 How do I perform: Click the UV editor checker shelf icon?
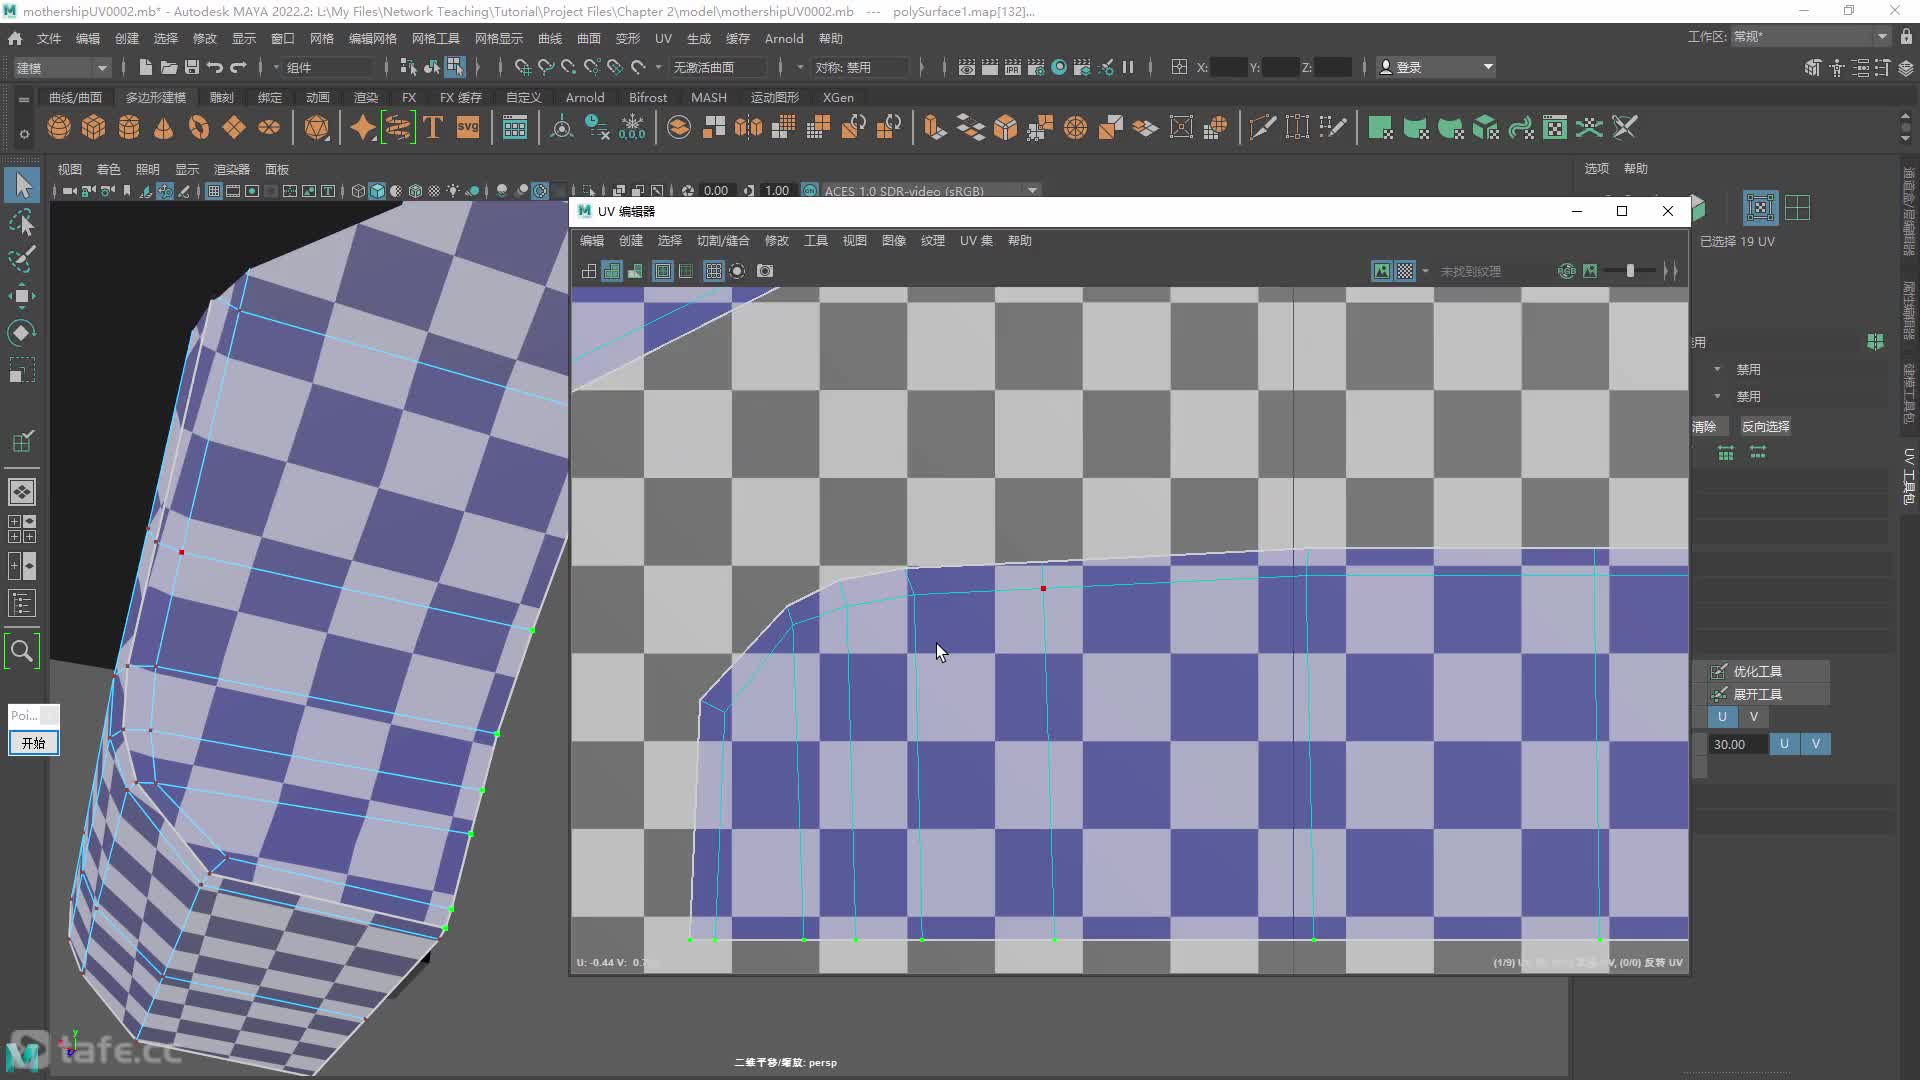click(x=1555, y=128)
